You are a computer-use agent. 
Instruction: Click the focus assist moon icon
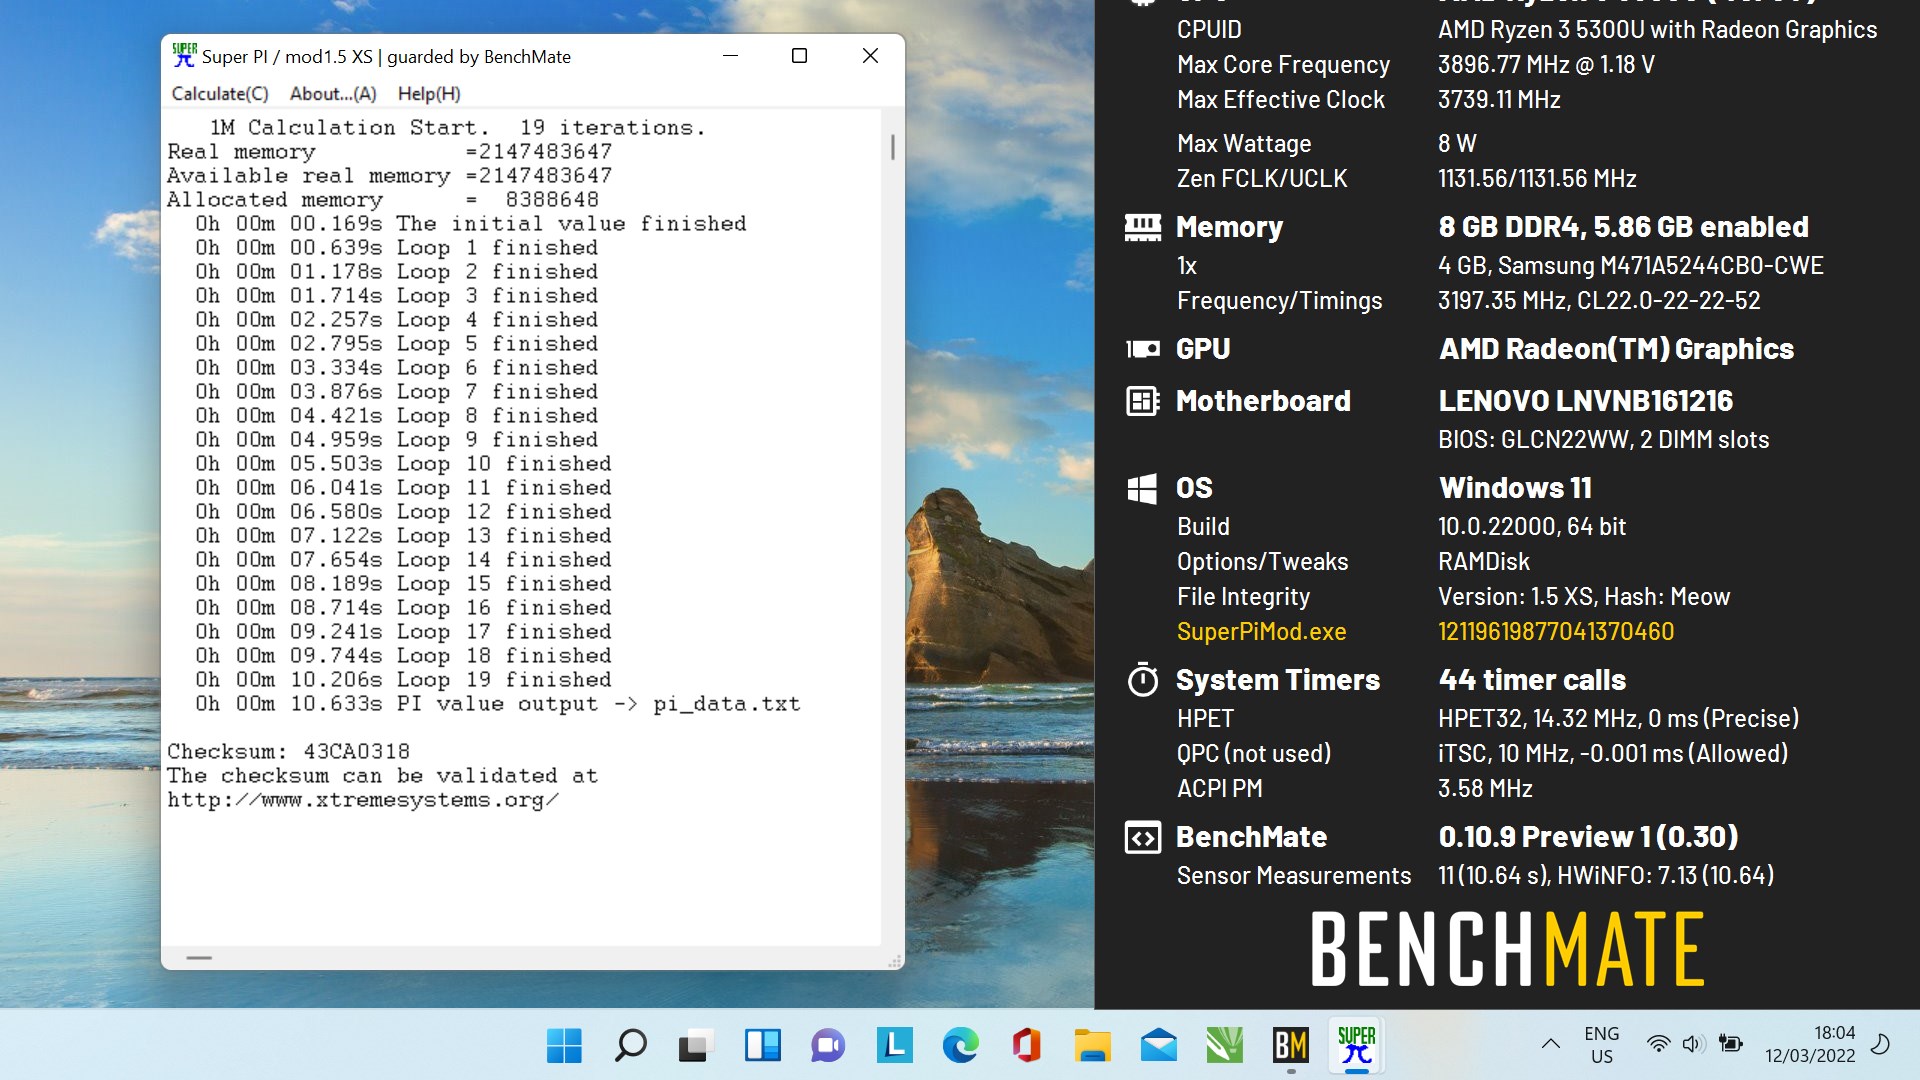[x=1880, y=1044]
